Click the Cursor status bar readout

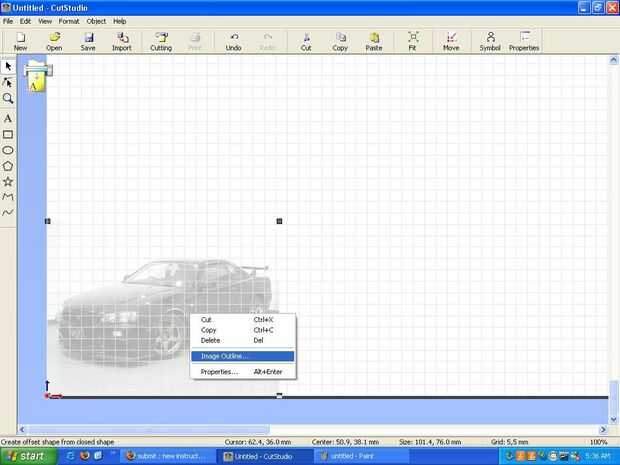pos(258,442)
